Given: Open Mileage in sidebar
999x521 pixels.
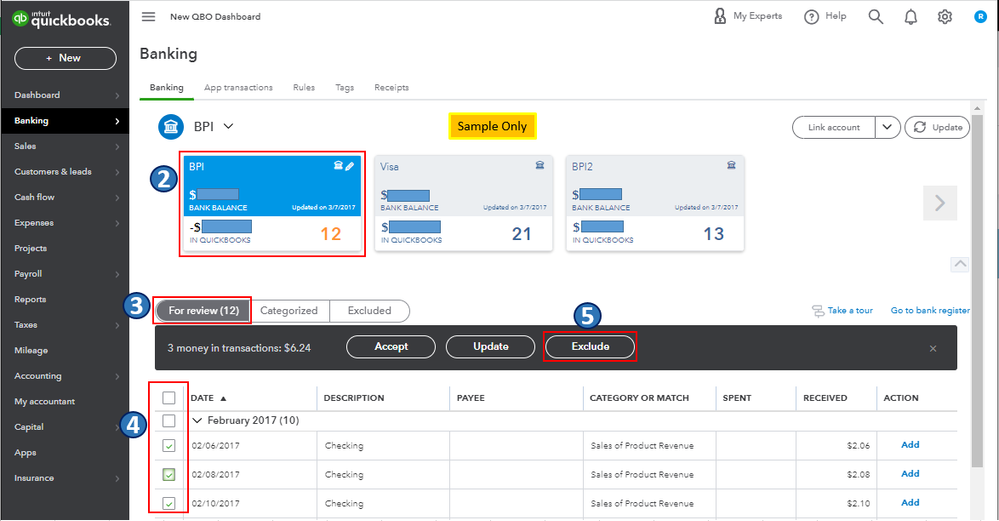Looking at the screenshot, I should pos(31,350).
